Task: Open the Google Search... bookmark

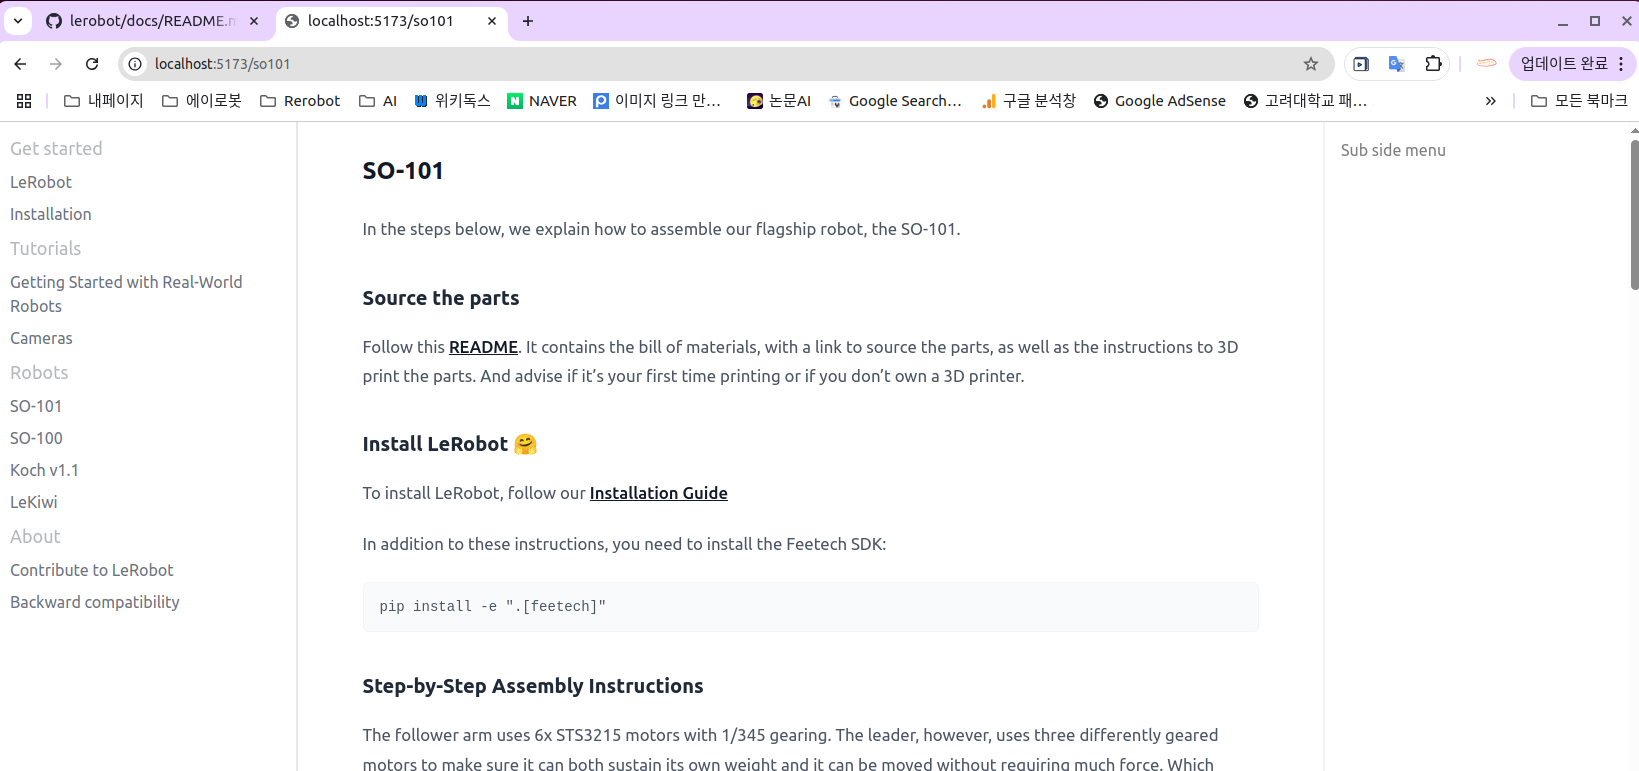Action: 895,101
